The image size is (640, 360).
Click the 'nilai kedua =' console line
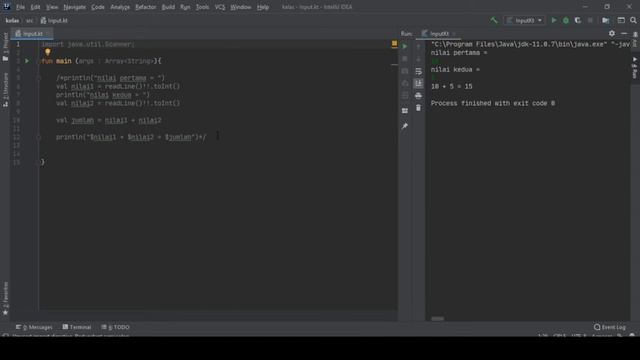click(x=455, y=69)
